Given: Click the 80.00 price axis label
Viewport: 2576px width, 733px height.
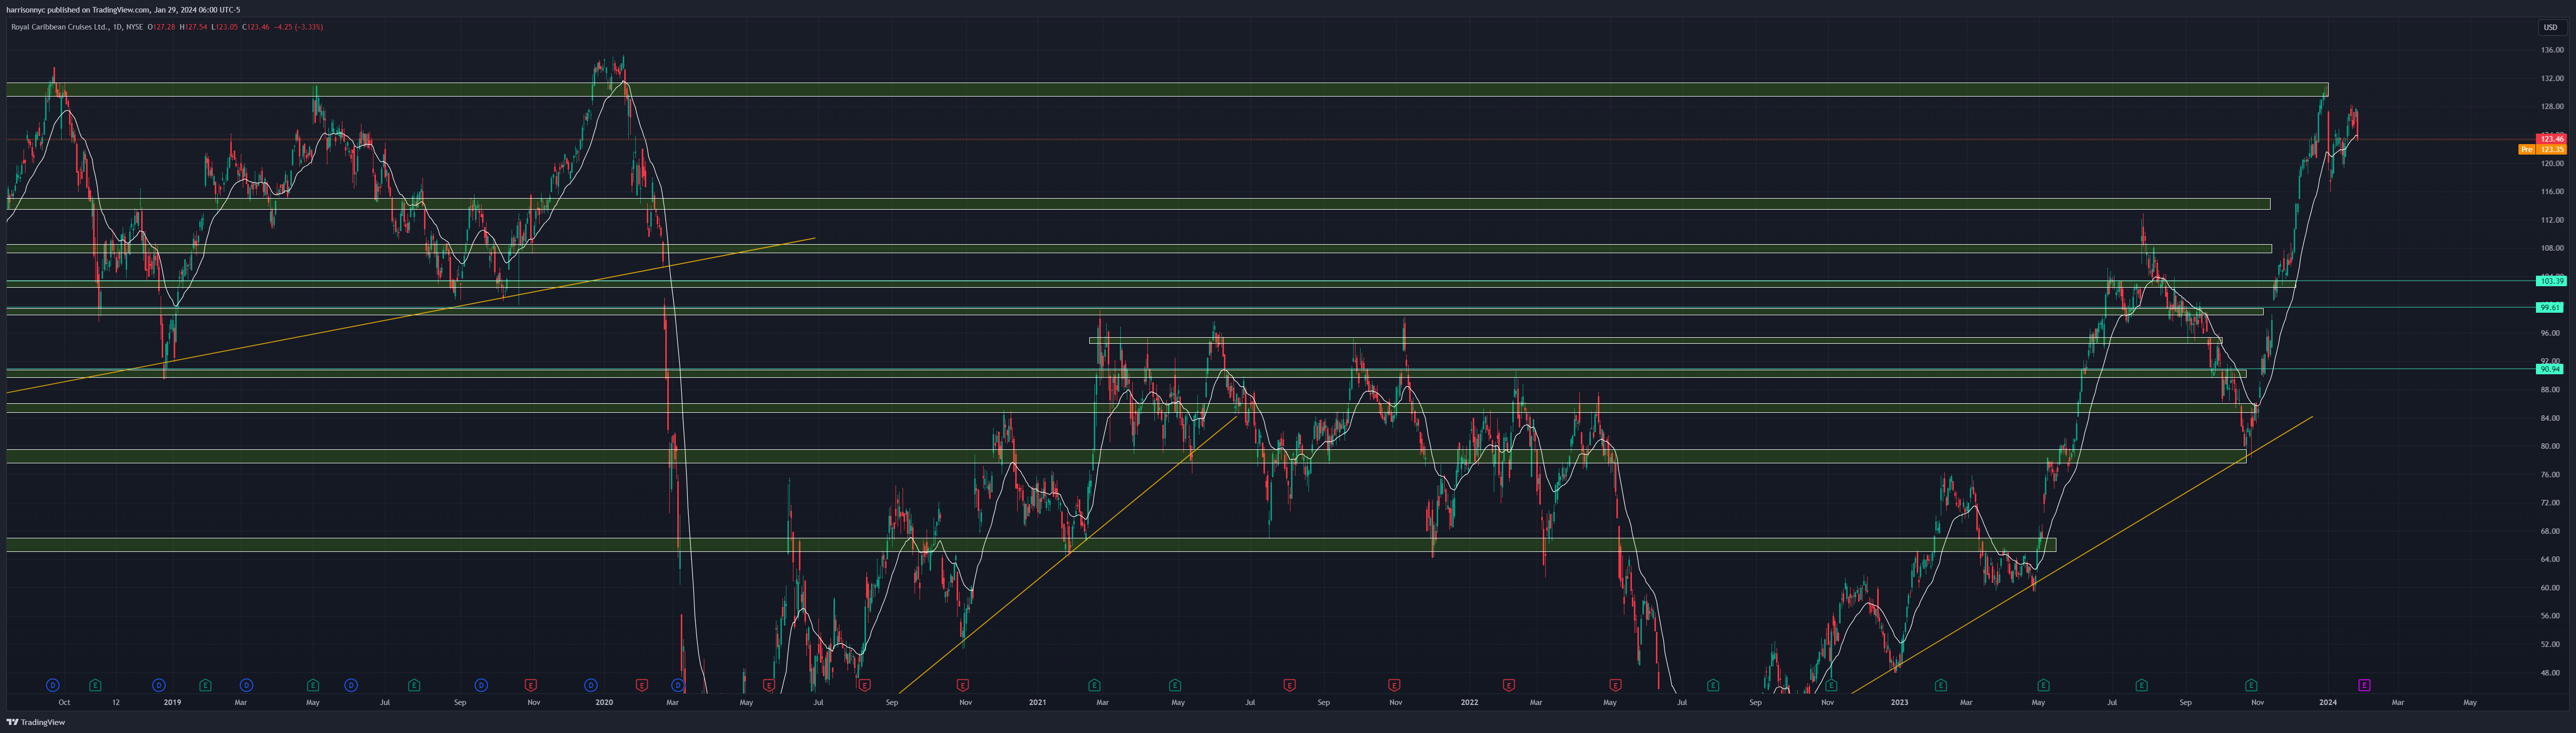Looking at the screenshot, I should point(2551,446).
